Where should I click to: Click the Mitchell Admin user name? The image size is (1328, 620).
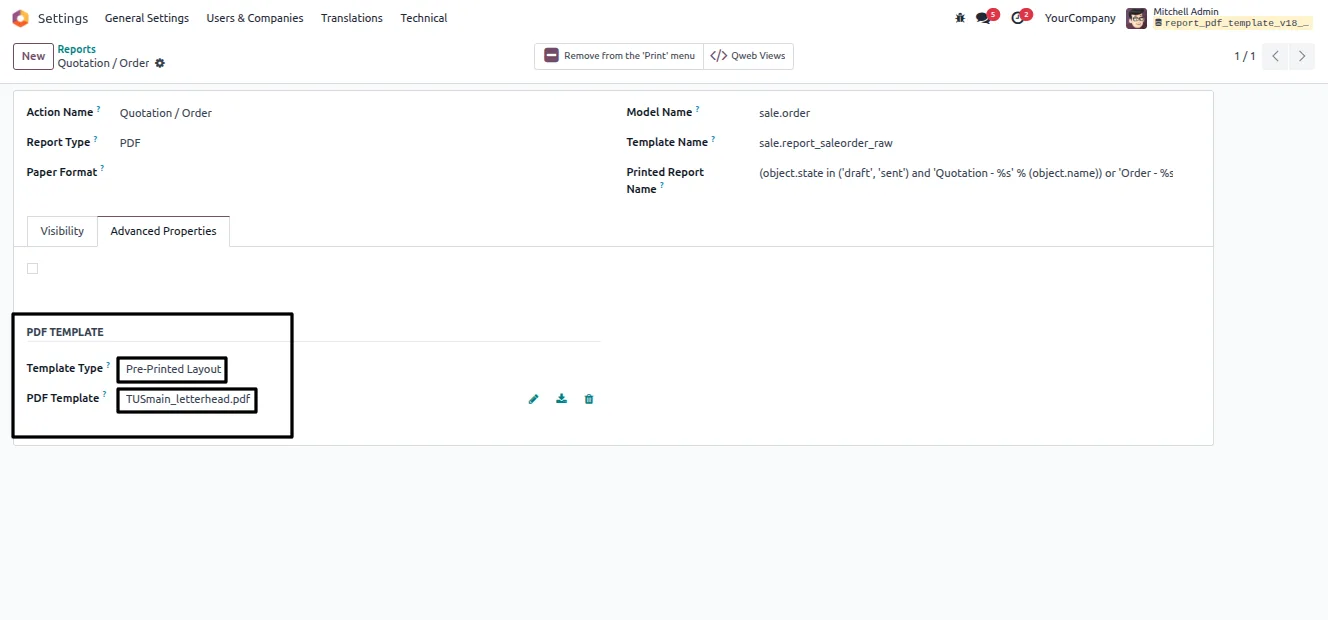(x=1186, y=12)
